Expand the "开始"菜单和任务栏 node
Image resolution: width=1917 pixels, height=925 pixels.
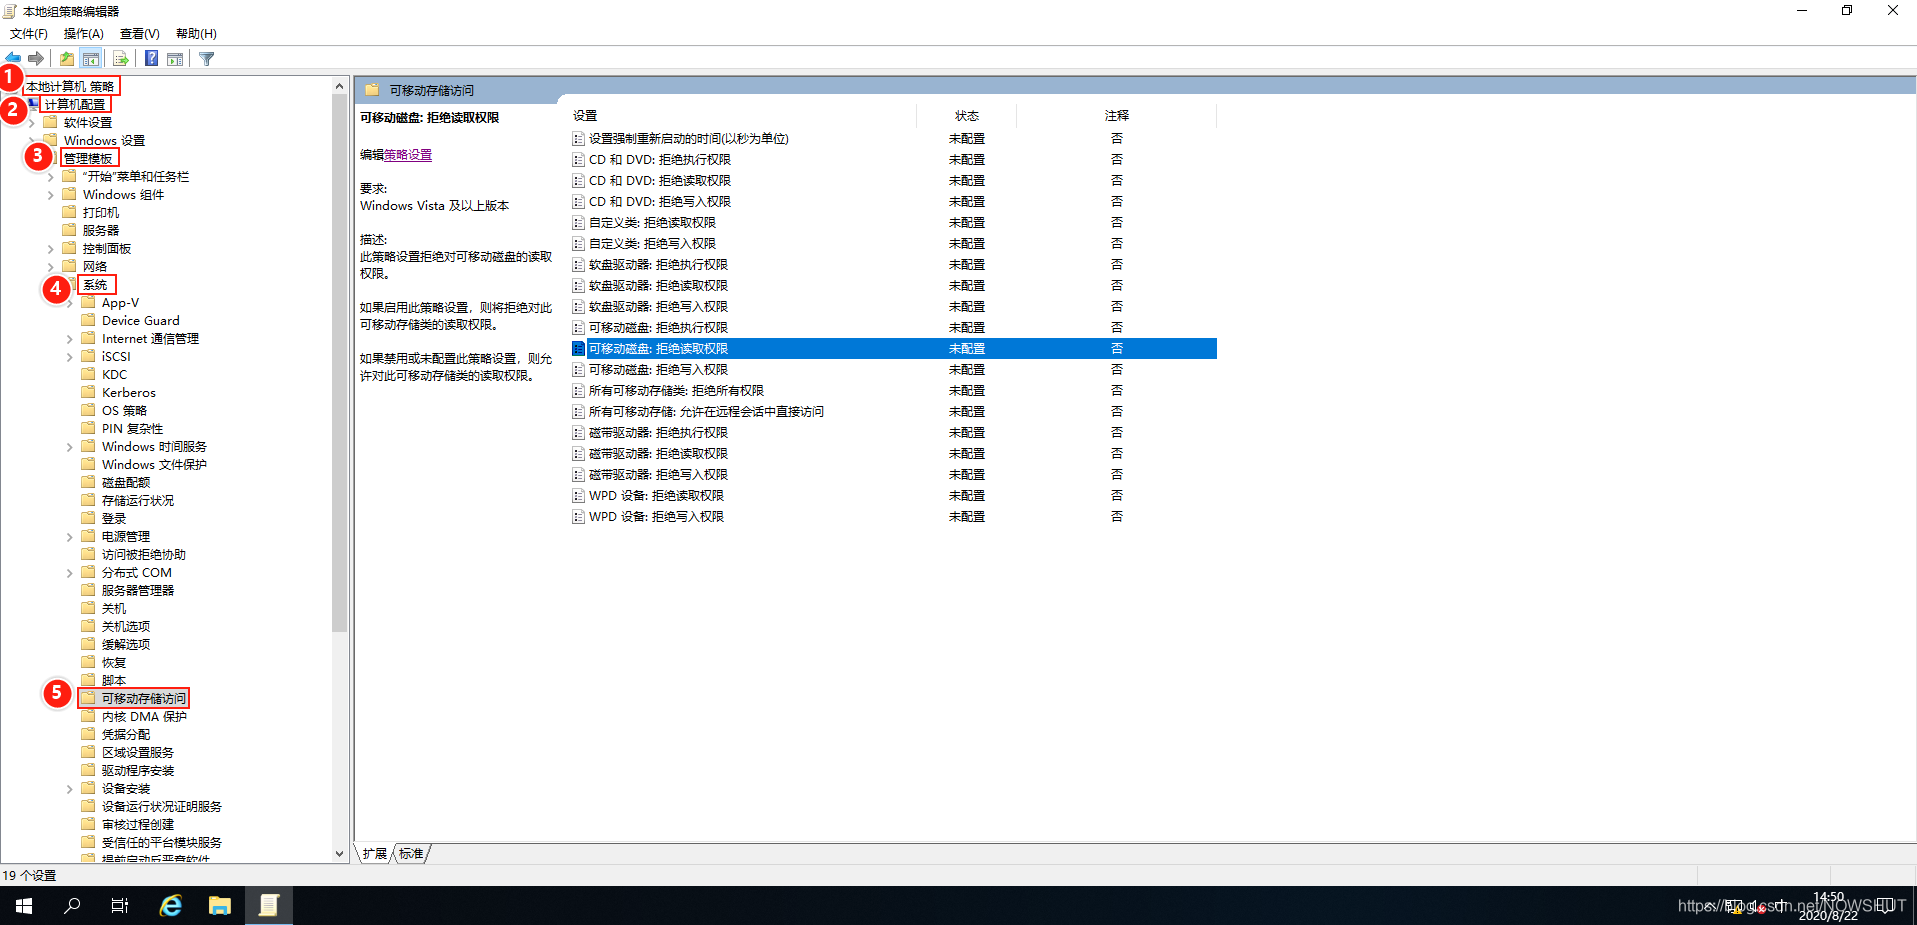click(x=51, y=177)
